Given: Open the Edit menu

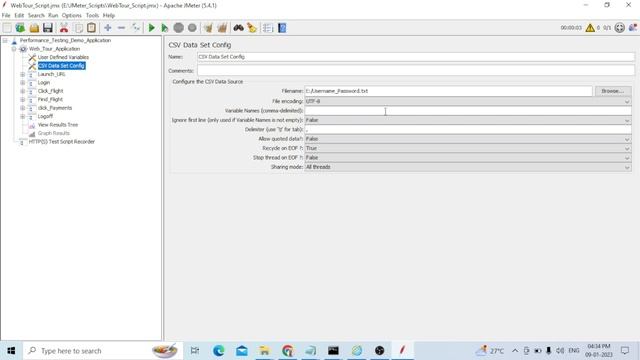Looking at the screenshot, I should pyautogui.click(x=19, y=15).
